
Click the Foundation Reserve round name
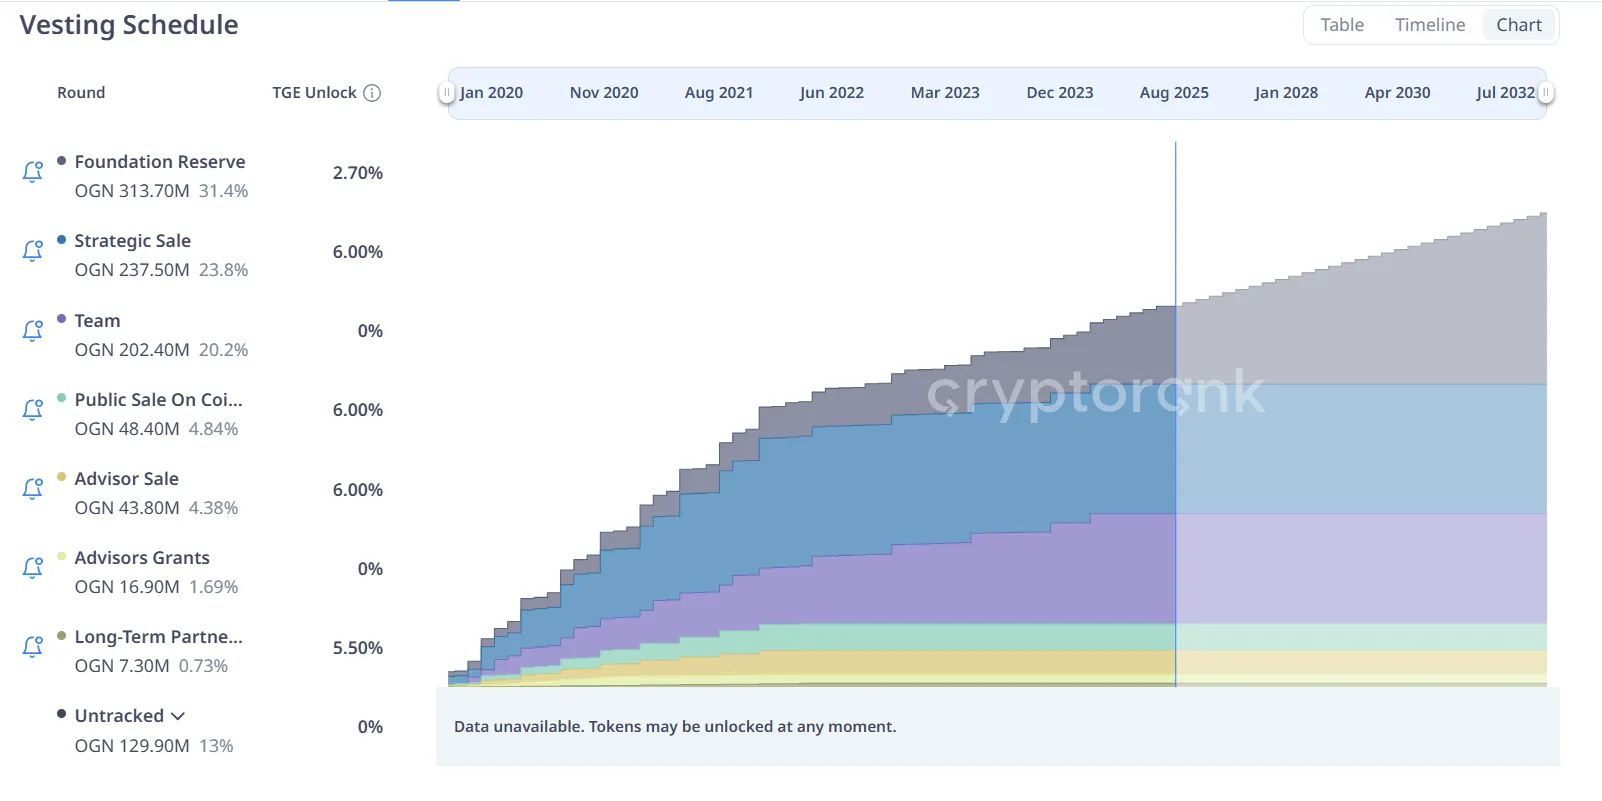click(160, 162)
